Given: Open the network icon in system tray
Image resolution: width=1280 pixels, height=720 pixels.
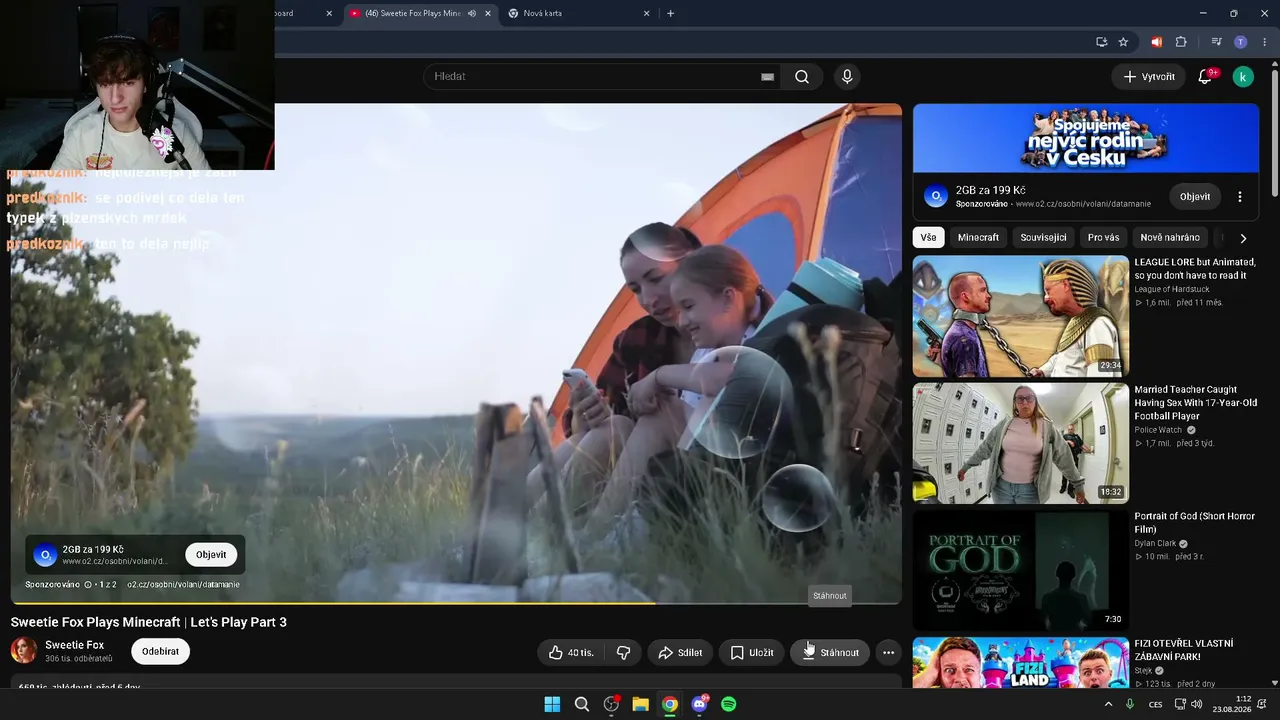Looking at the screenshot, I should 1180,704.
